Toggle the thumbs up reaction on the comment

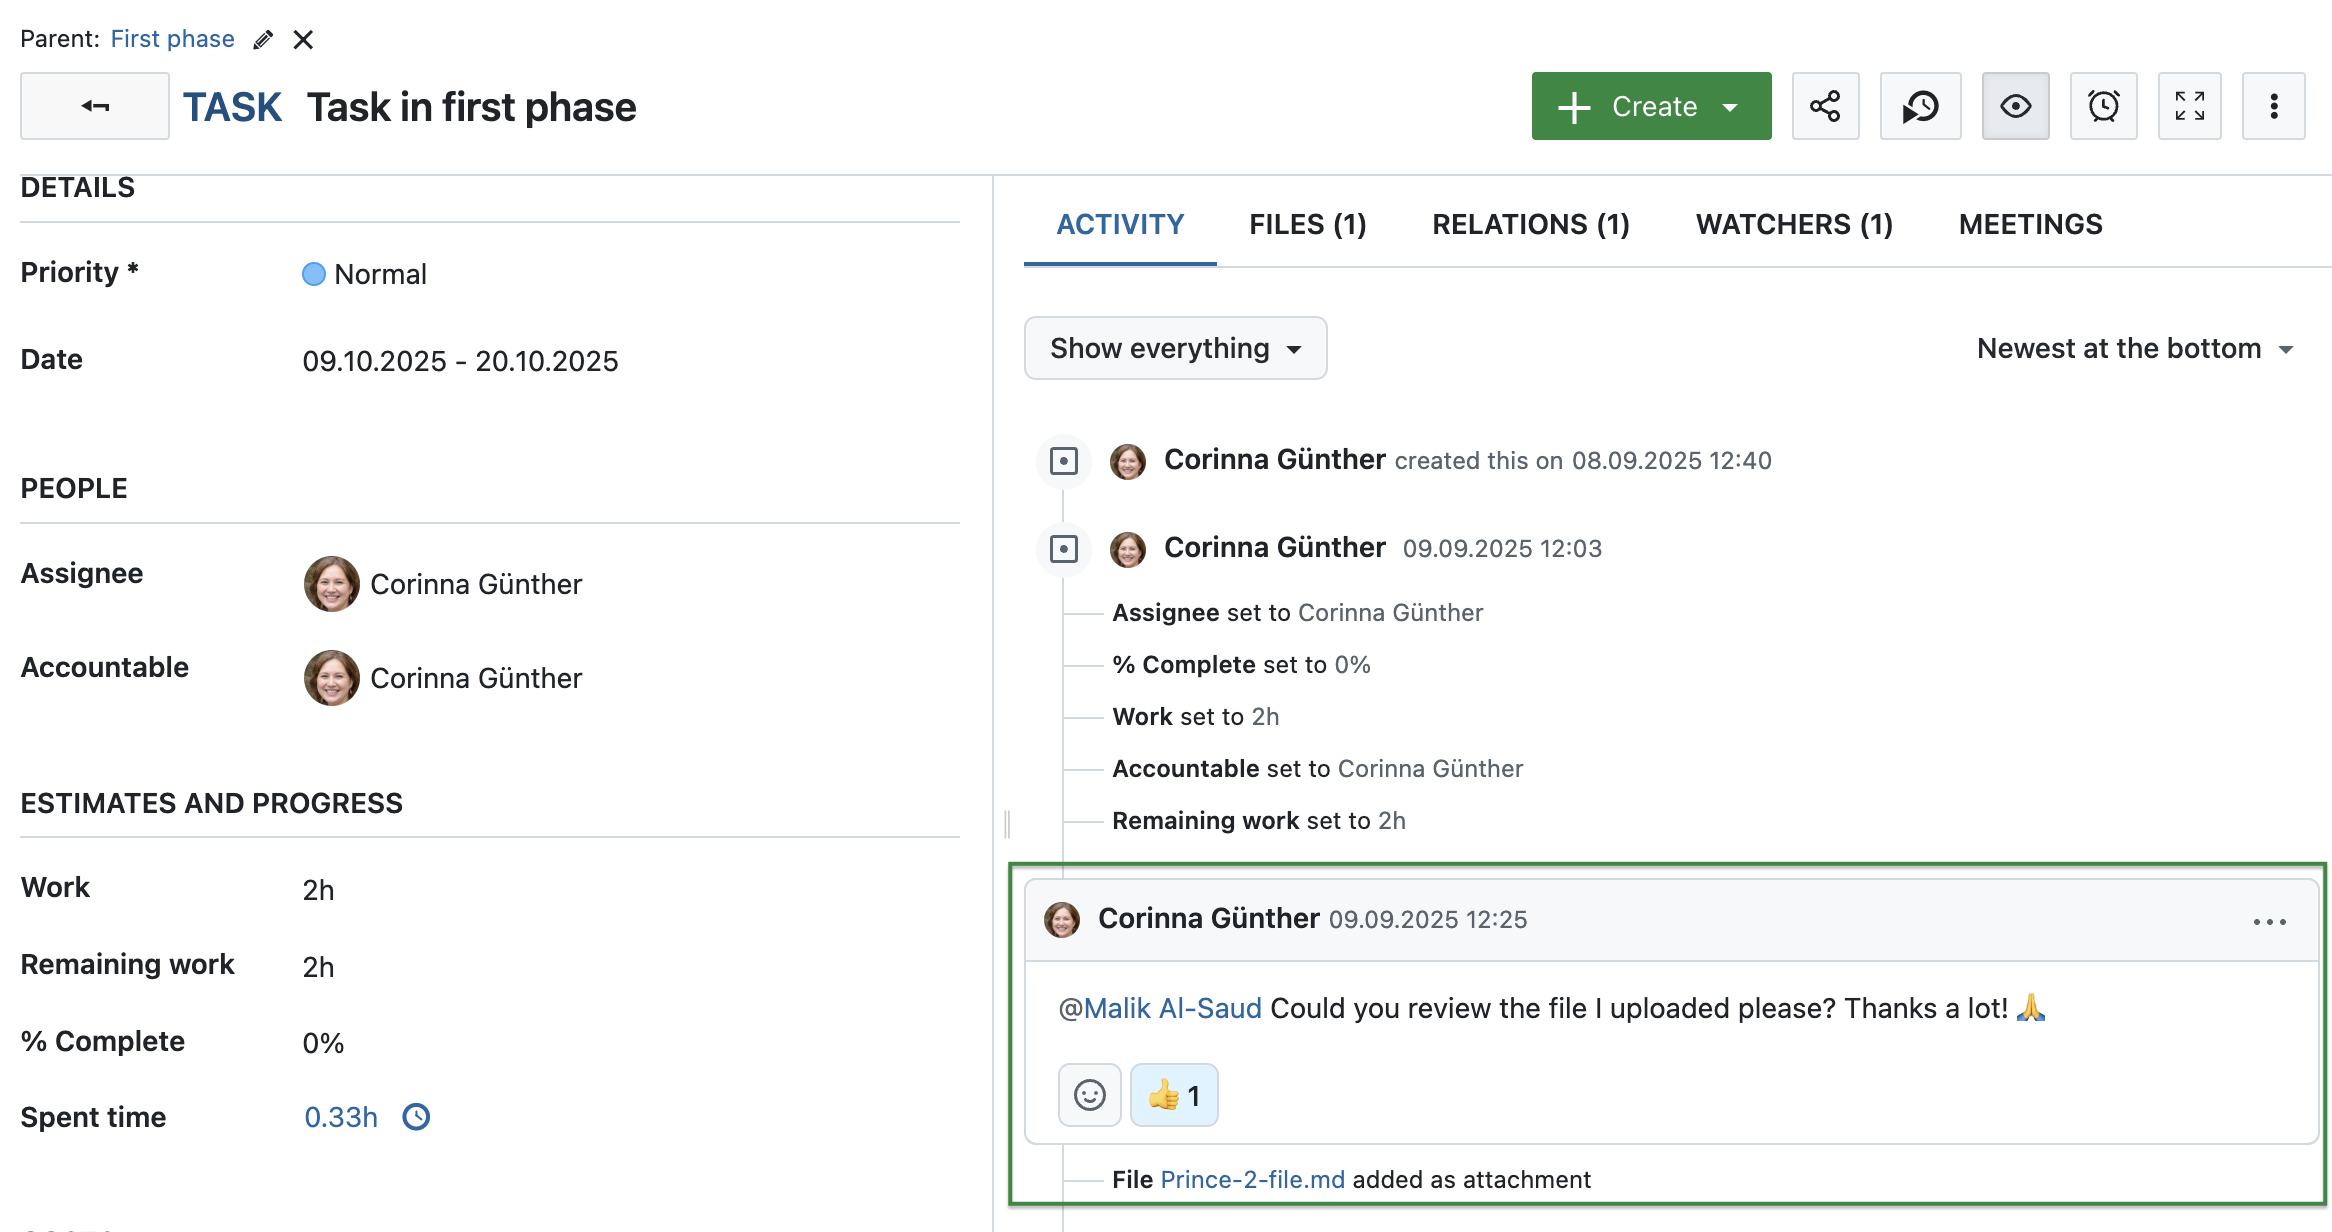[x=1173, y=1095]
